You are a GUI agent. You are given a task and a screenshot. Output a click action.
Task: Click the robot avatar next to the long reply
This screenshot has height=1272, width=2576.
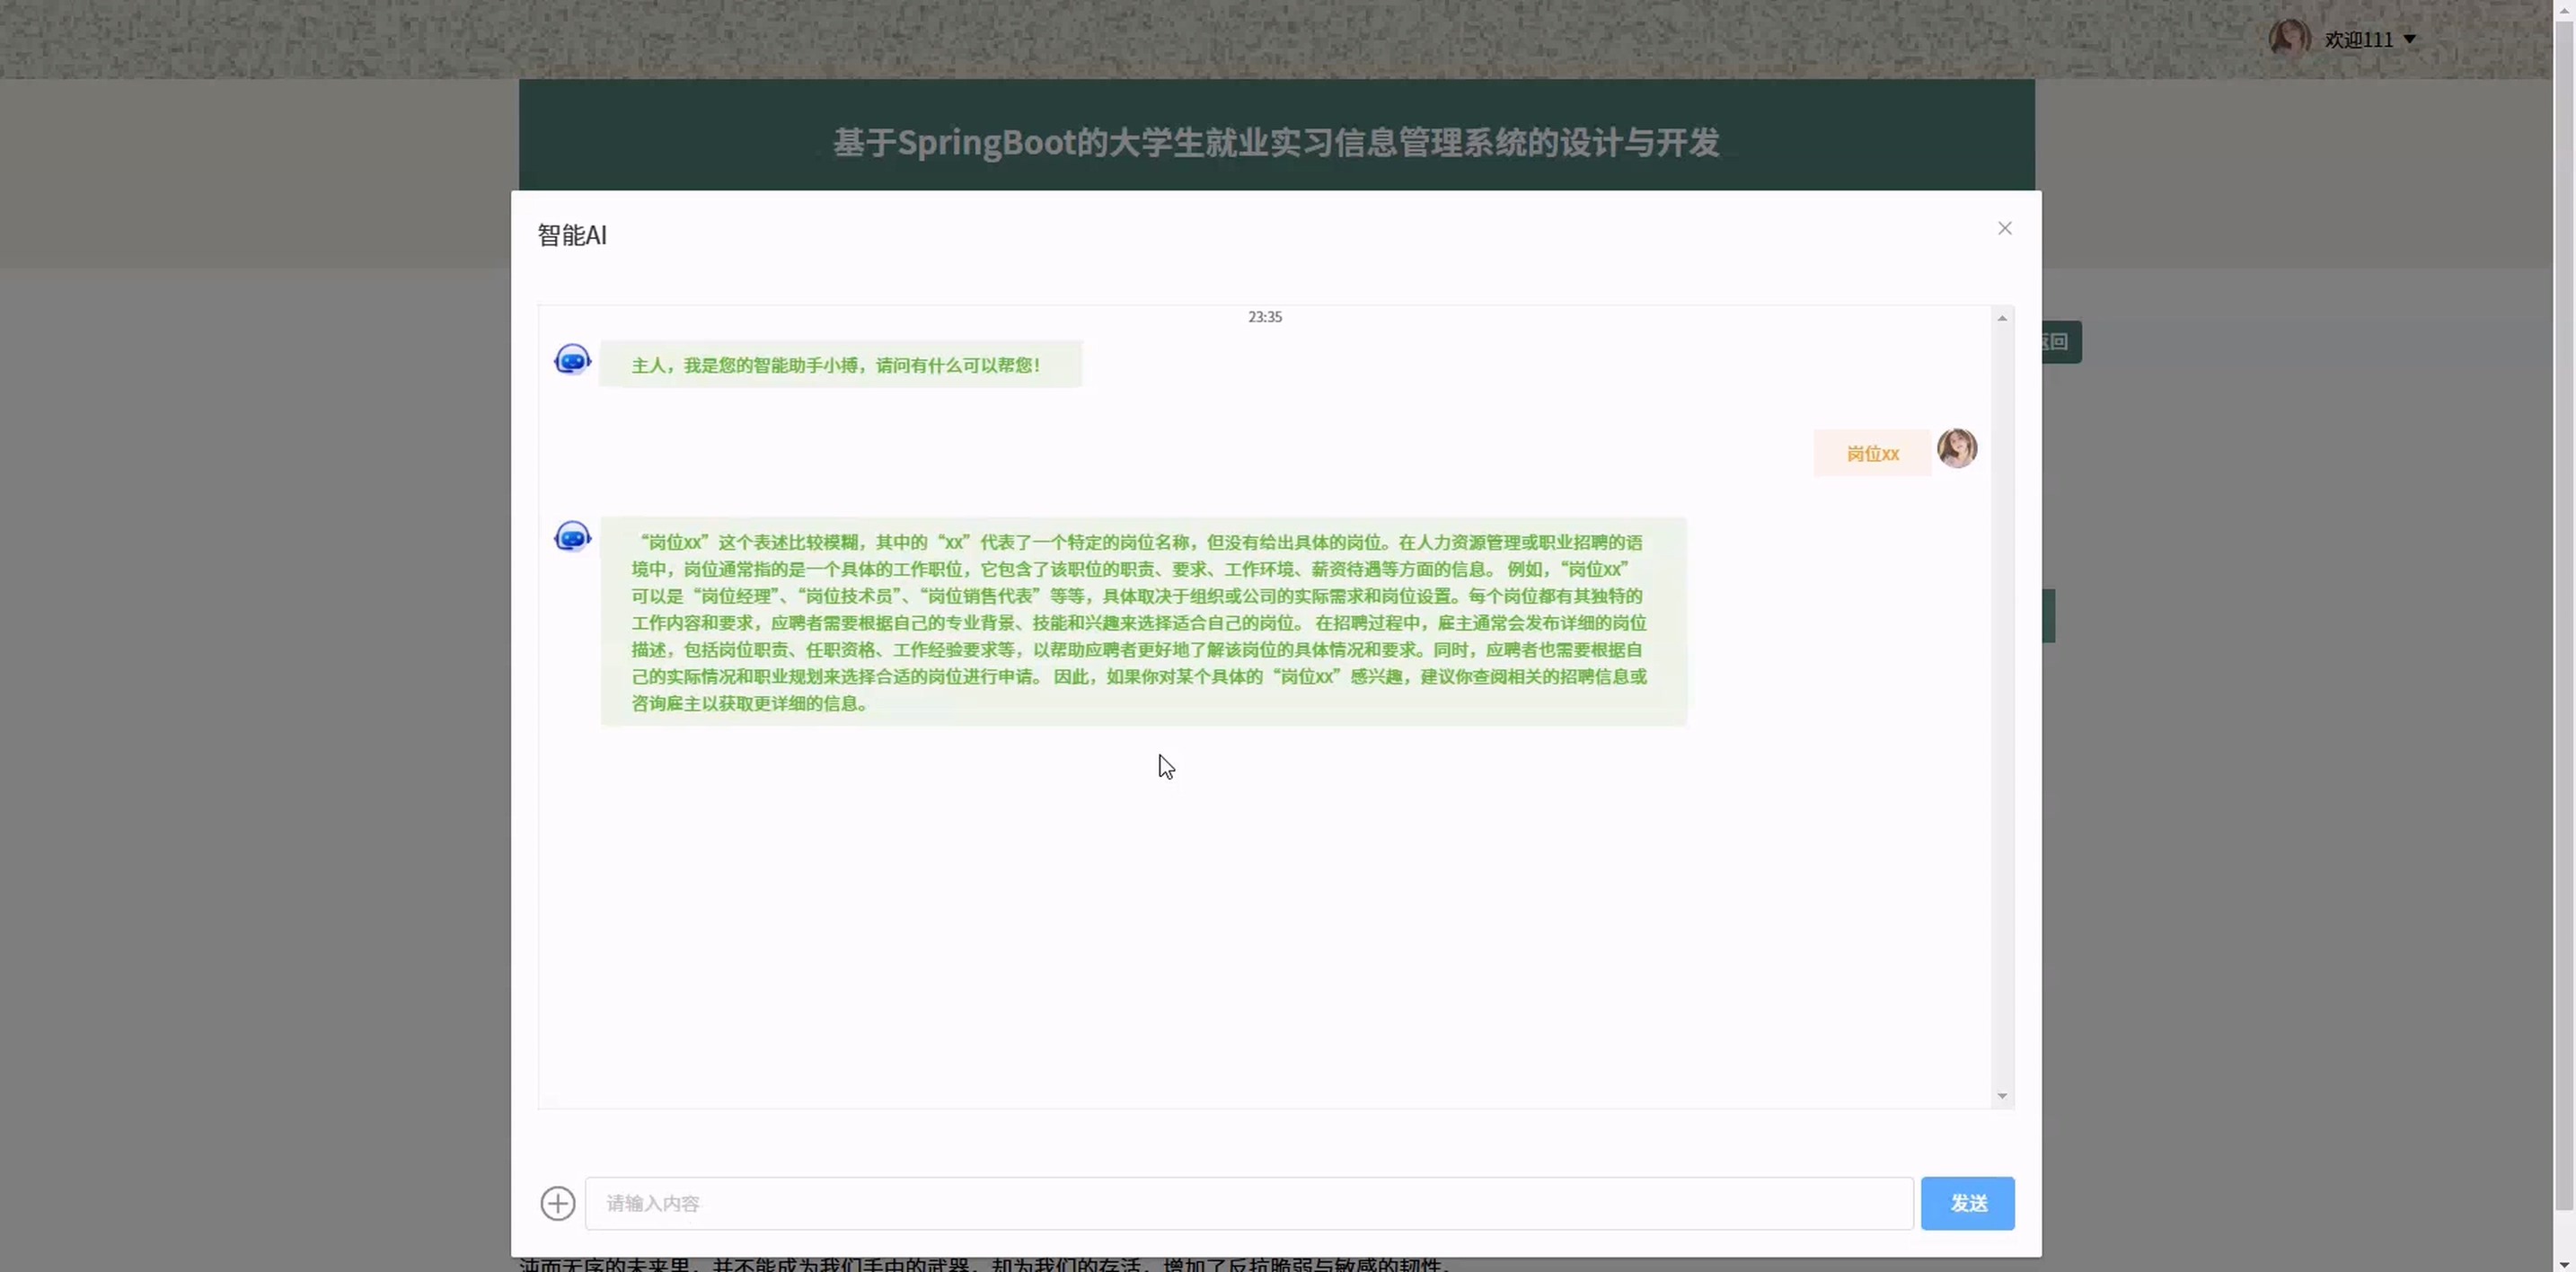pyautogui.click(x=572, y=537)
